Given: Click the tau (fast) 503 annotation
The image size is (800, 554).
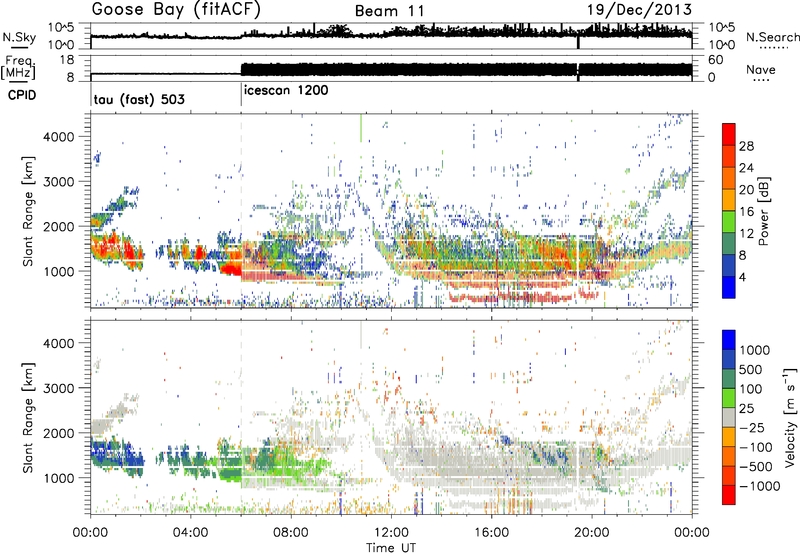Looking at the screenshot, I should coord(139,99).
